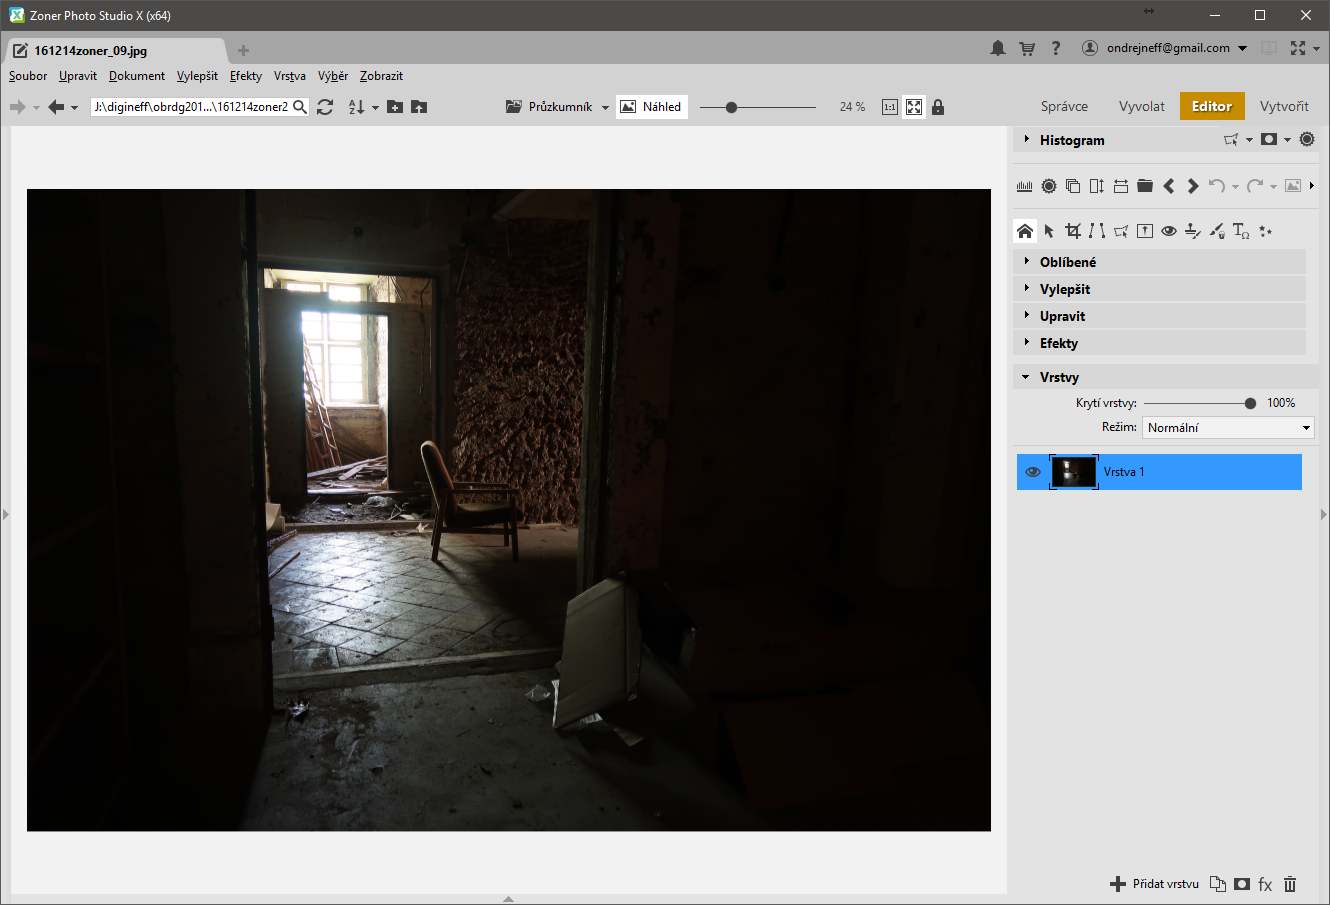Open the Výběr menu
The width and height of the screenshot is (1330, 905).
tap(333, 76)
